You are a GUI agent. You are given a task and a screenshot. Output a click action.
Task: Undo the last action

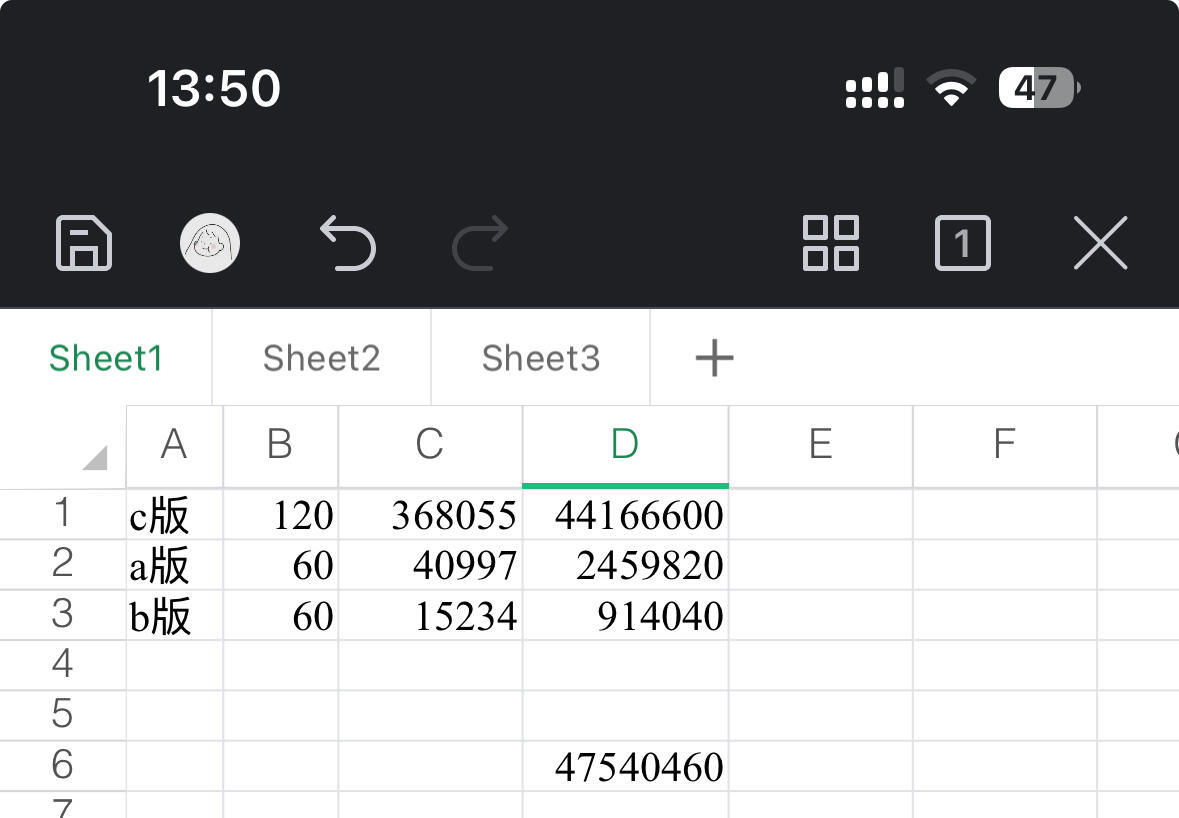point(347,243)
